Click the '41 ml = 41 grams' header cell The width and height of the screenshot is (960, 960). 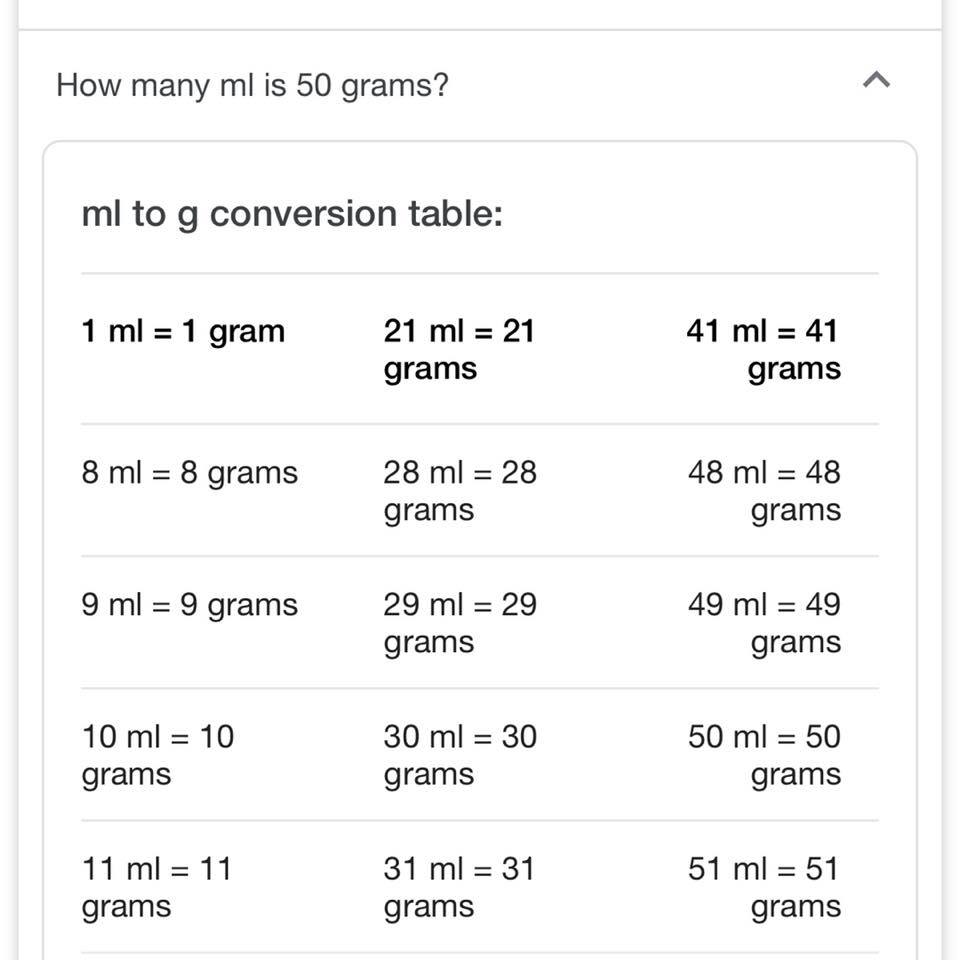point(763,350)
